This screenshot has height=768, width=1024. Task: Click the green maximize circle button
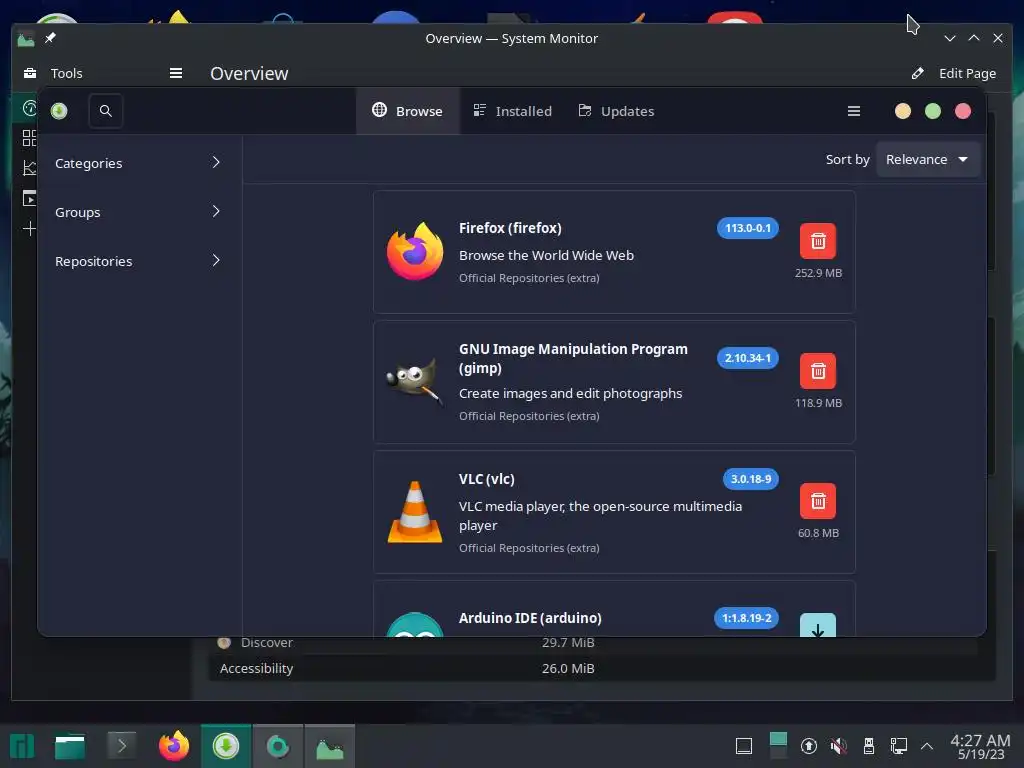pos(933,111)
